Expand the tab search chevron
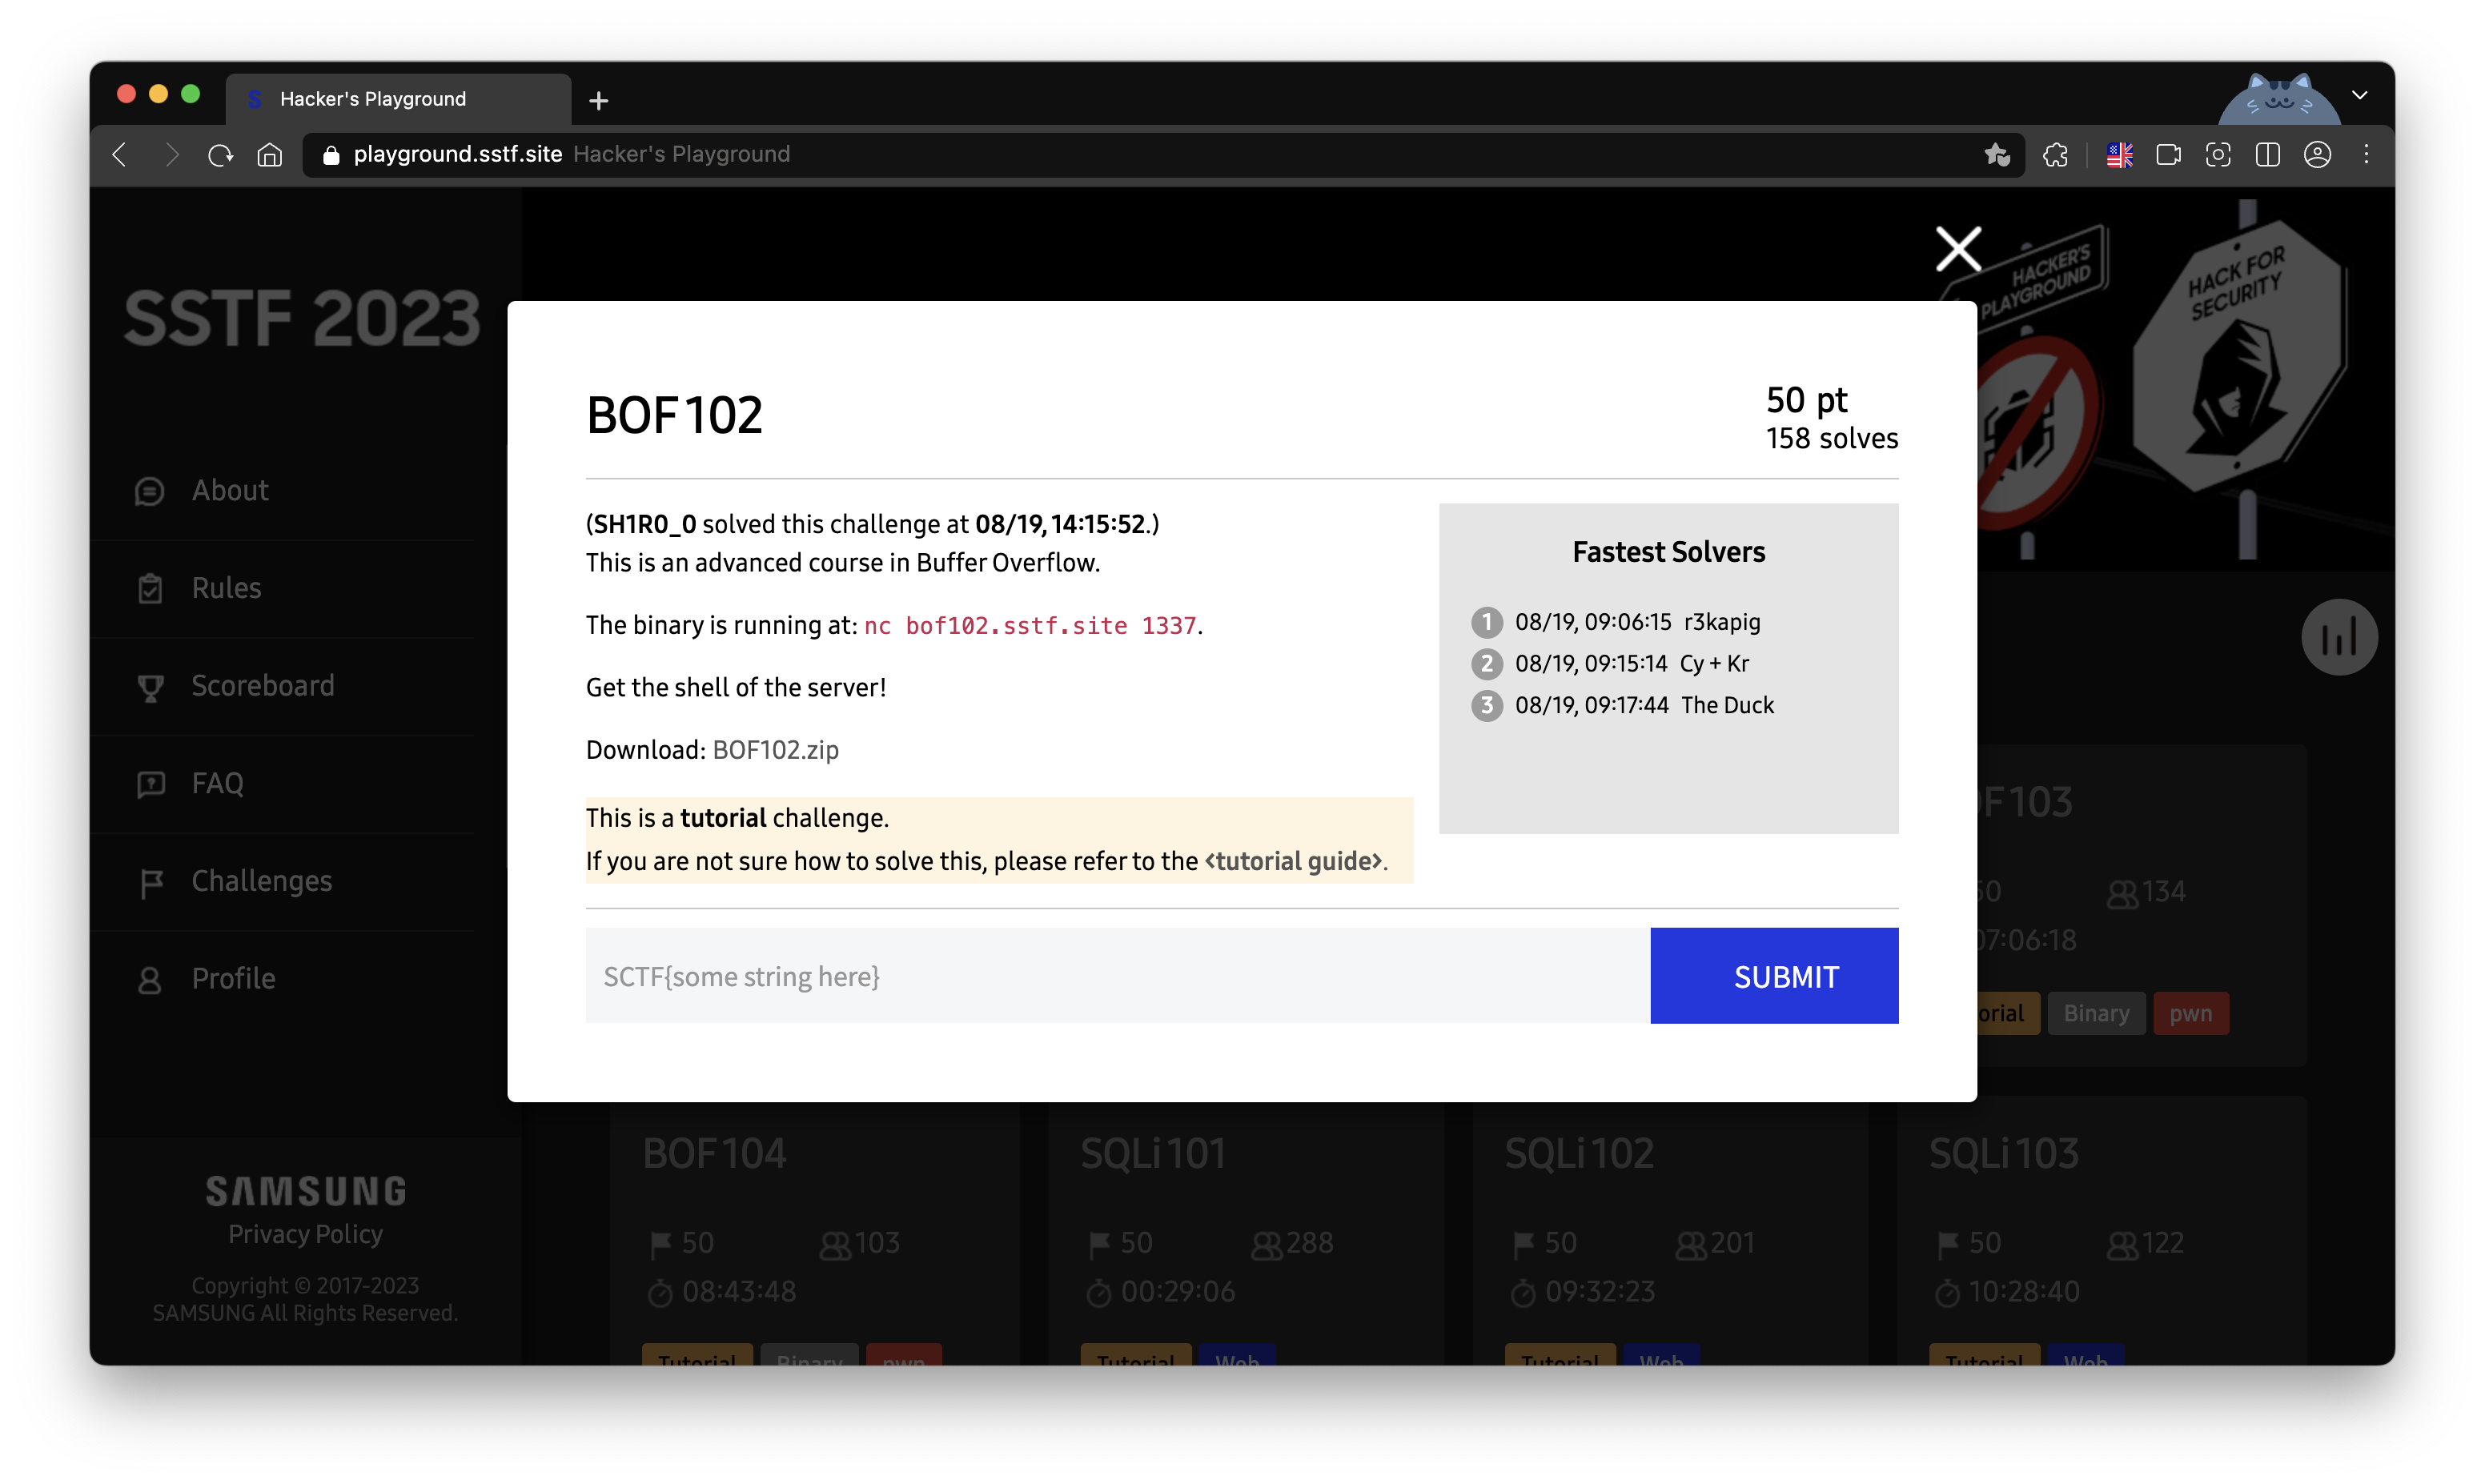This screenshot has width=2485, height=1484. pos(2359,95)
